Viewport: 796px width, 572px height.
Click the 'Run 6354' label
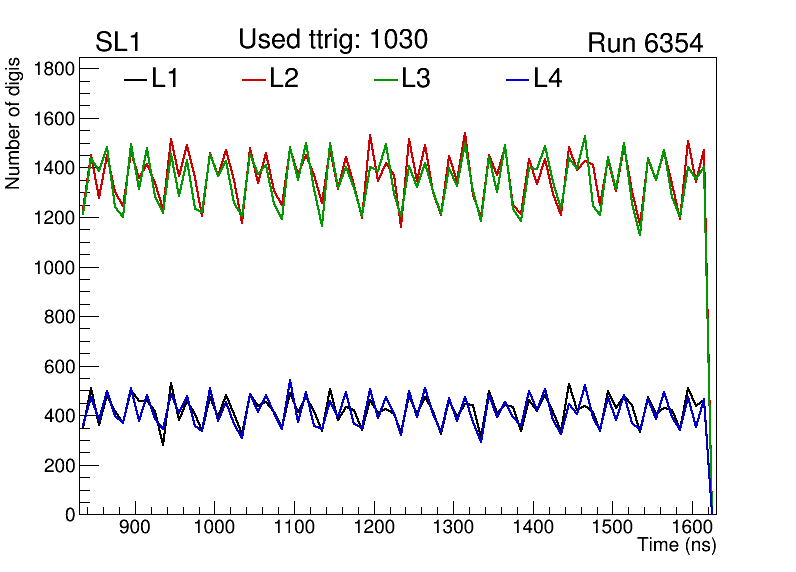pos(645,43)
